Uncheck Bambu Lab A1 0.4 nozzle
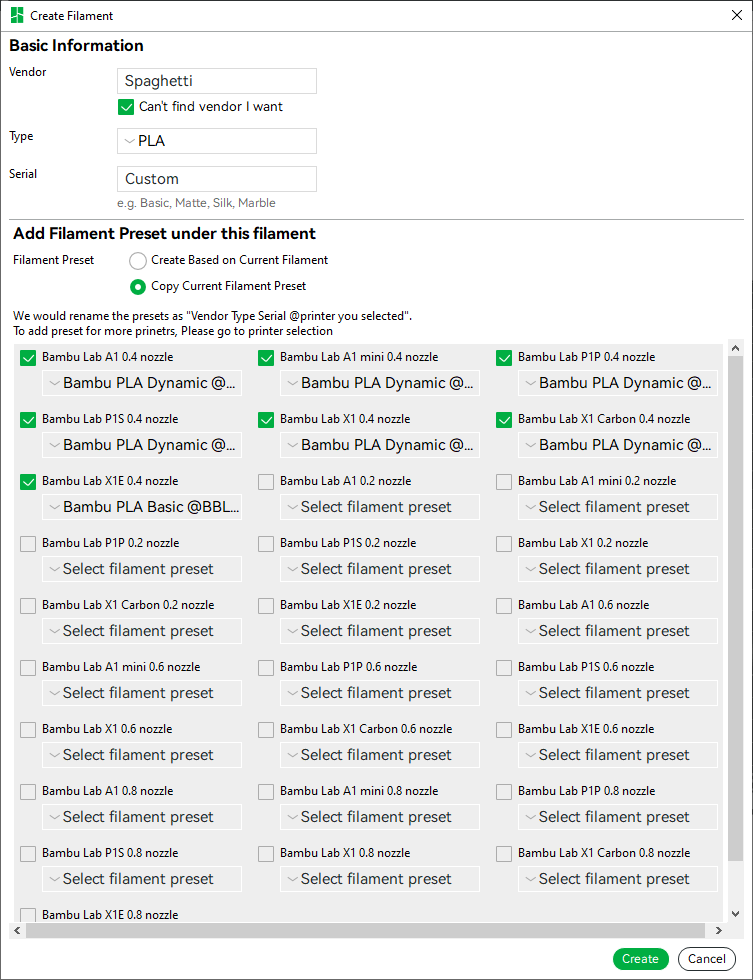Viewport: 753px width, 980px height. coord(28,358)
